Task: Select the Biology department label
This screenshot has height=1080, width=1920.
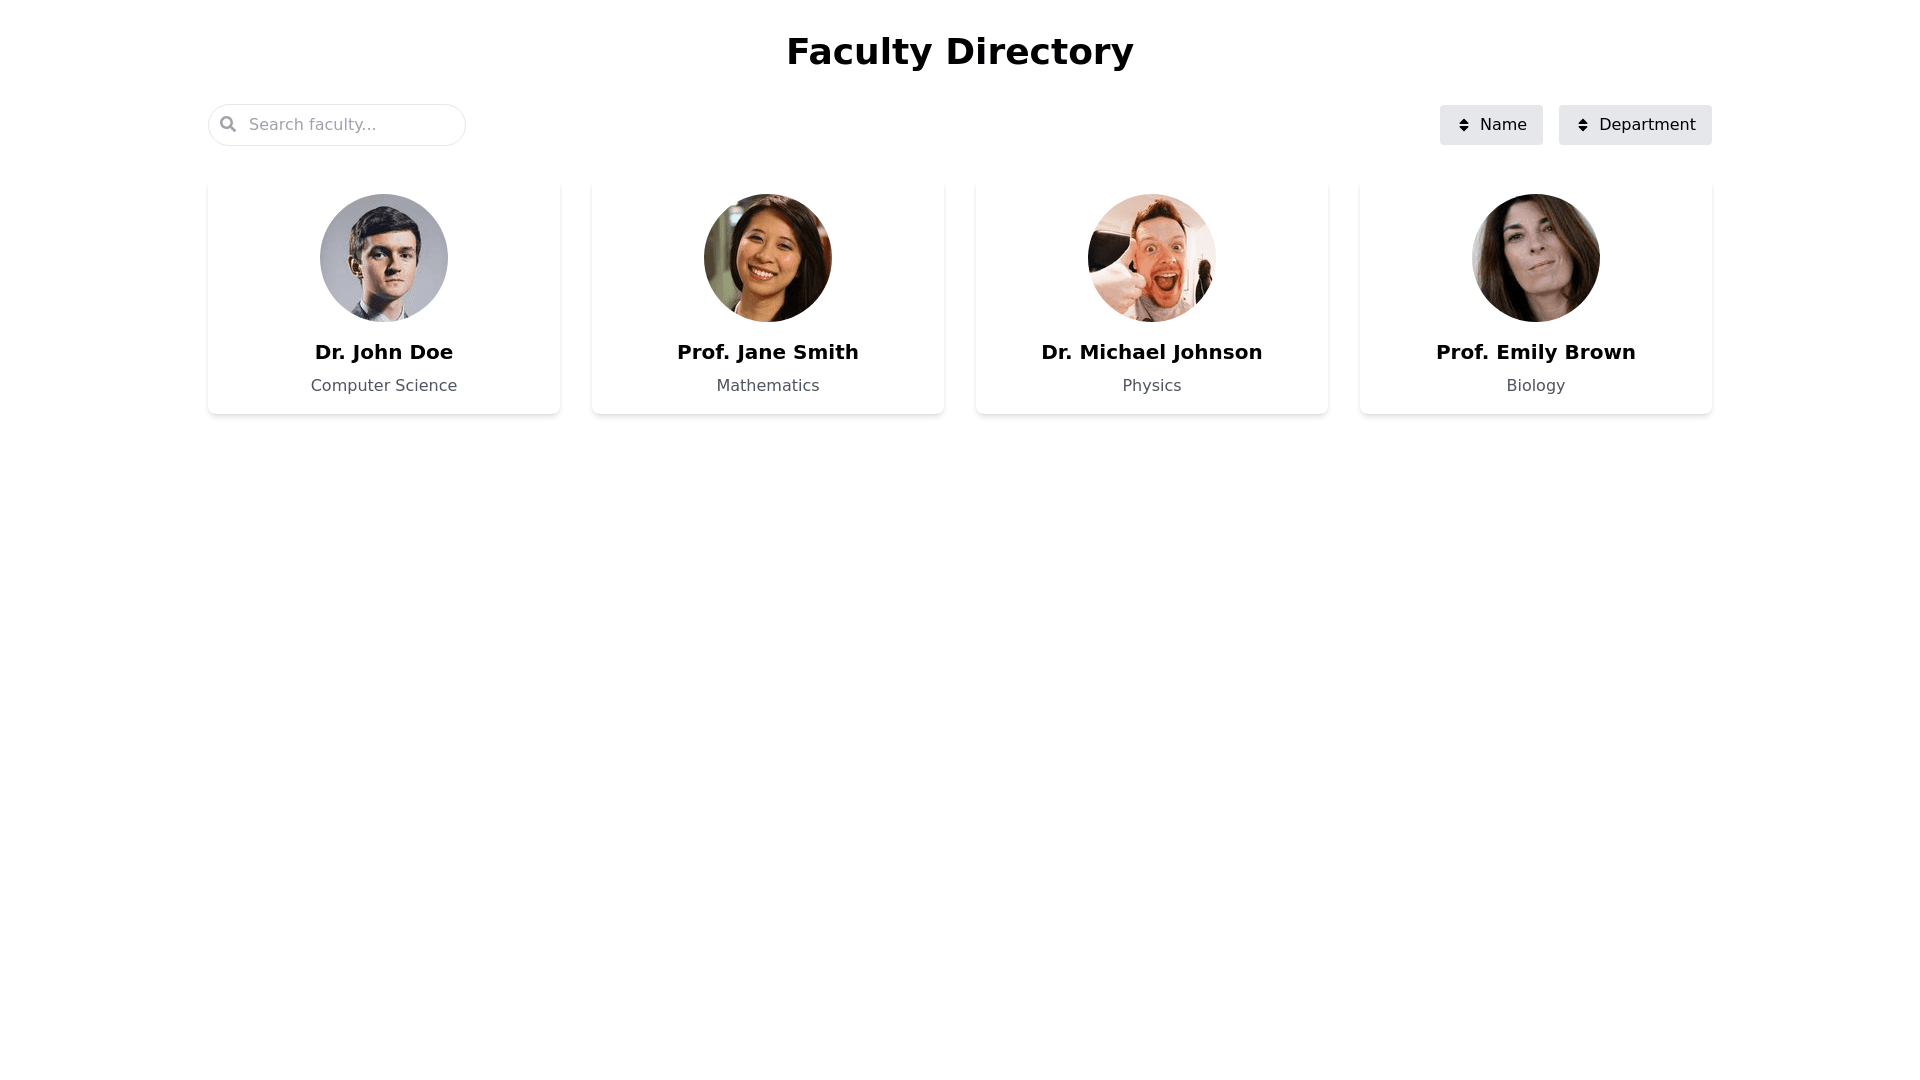Action: (x=1536, y=386)
